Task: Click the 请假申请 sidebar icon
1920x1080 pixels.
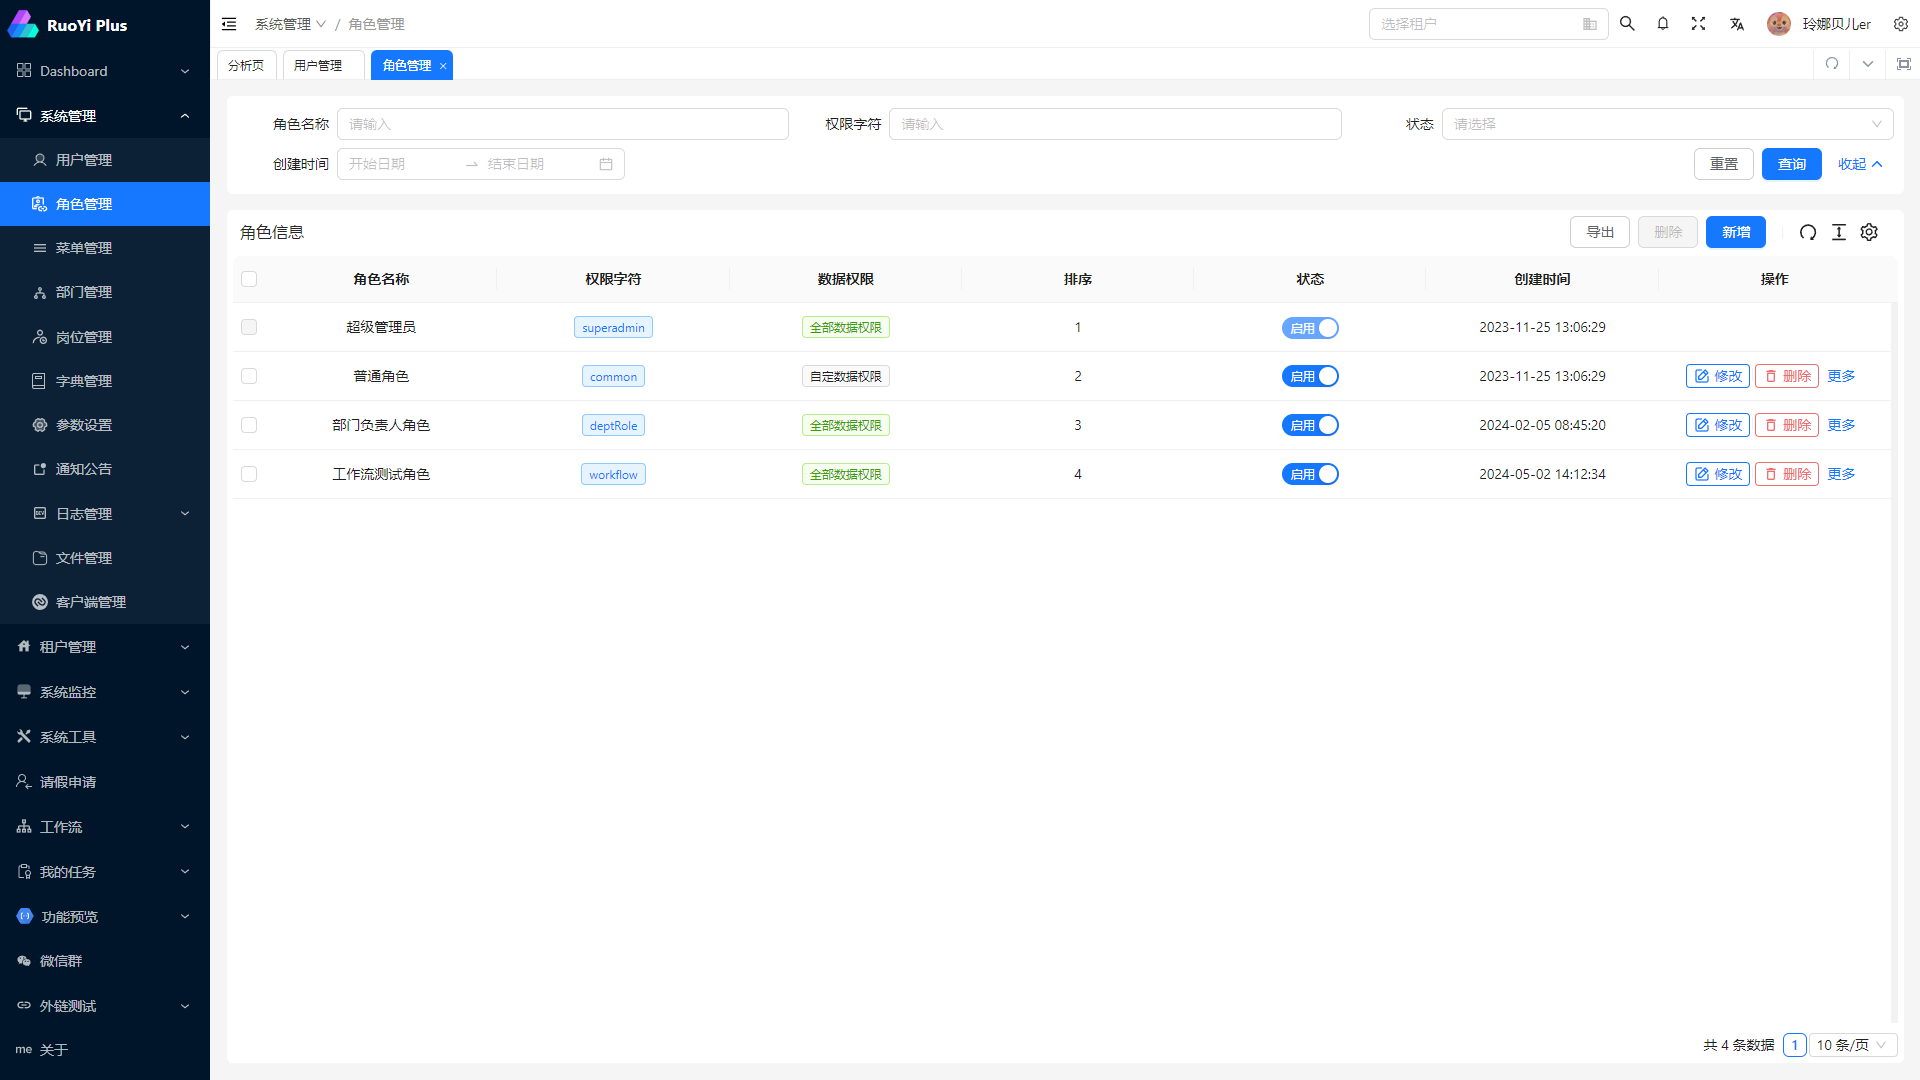Action: tap(24, 782)
